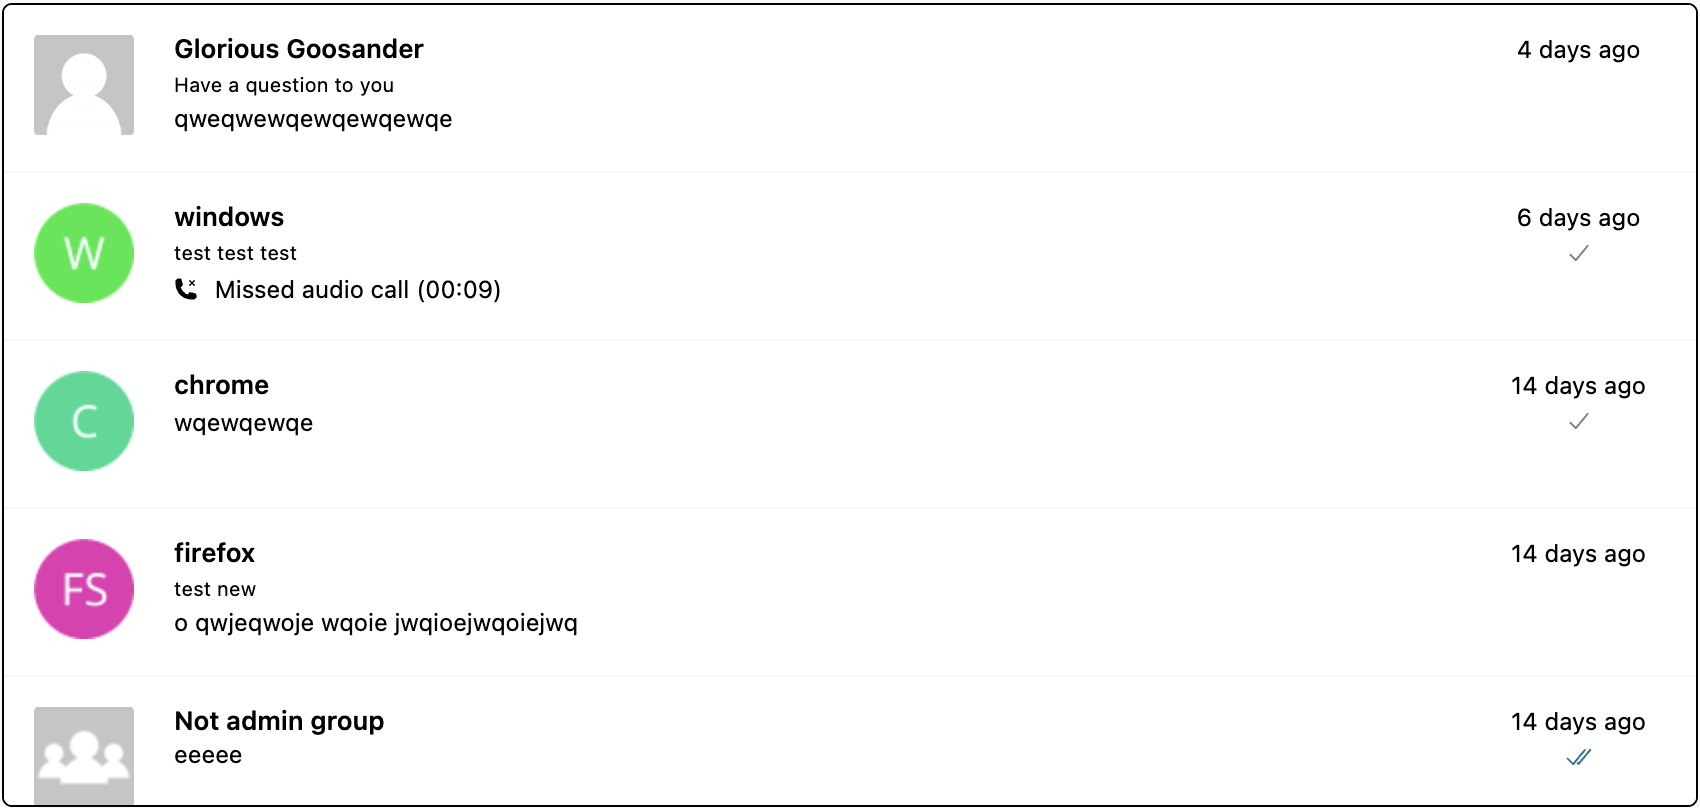Click the teal C avatar for chrome

[x=84, y=421]
